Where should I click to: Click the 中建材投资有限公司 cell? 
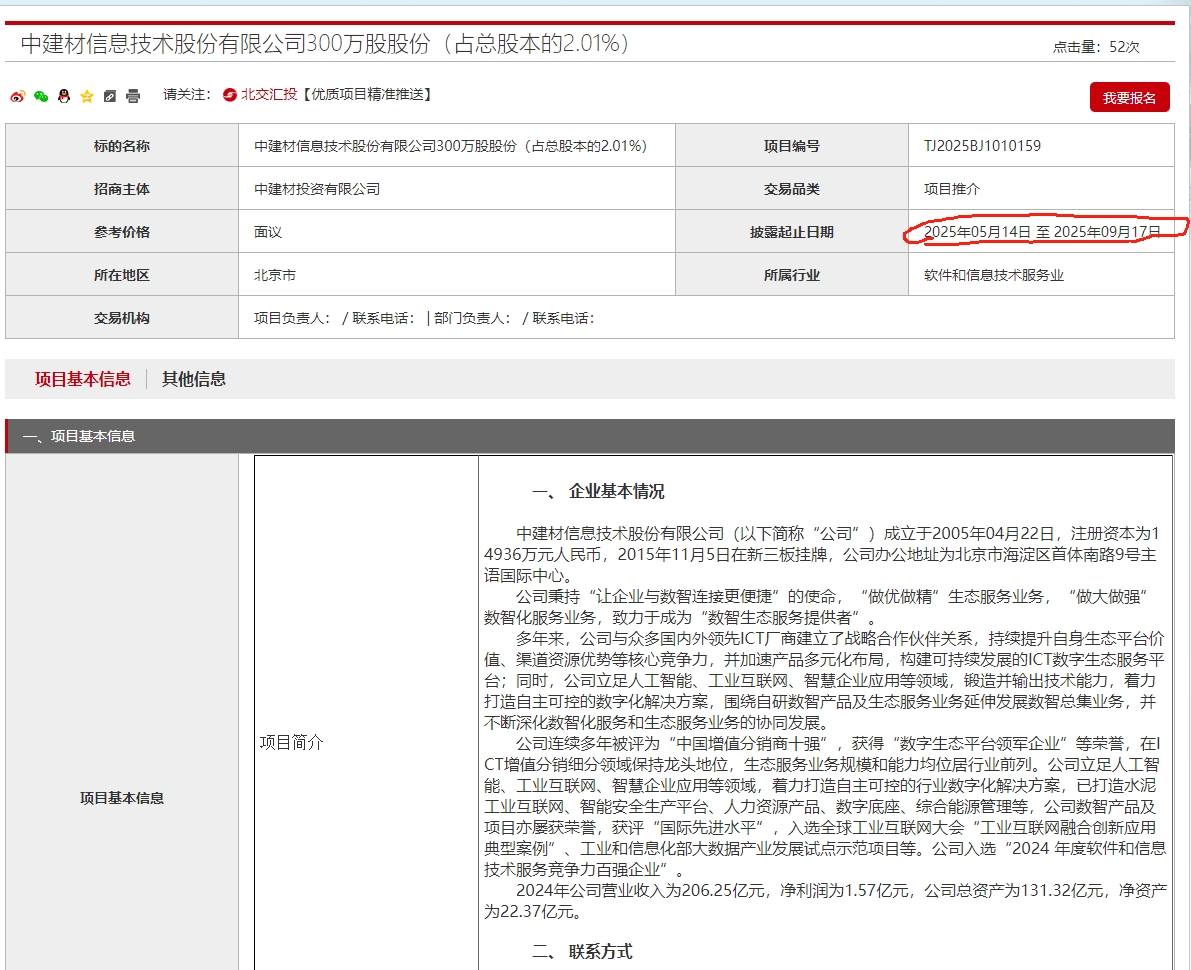pyautogui.click(x=456, y=188)
